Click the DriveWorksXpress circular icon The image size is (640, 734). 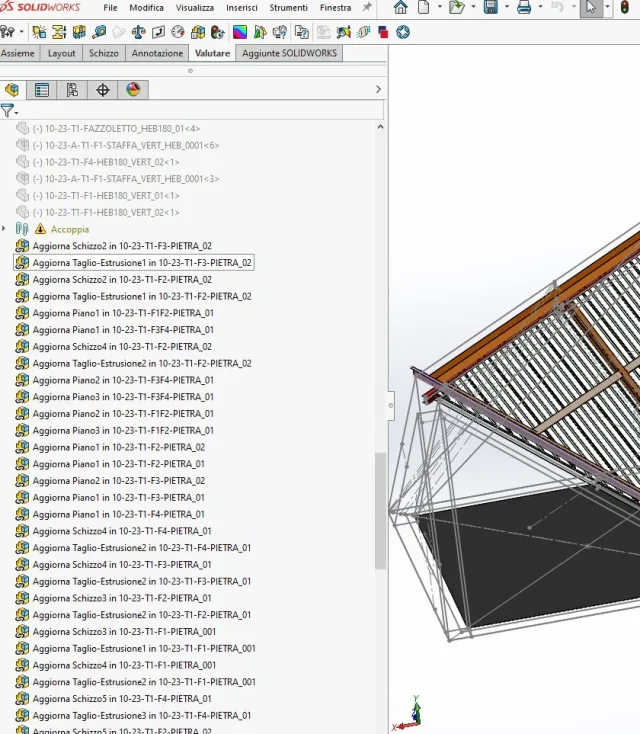[x=403, y=32]
